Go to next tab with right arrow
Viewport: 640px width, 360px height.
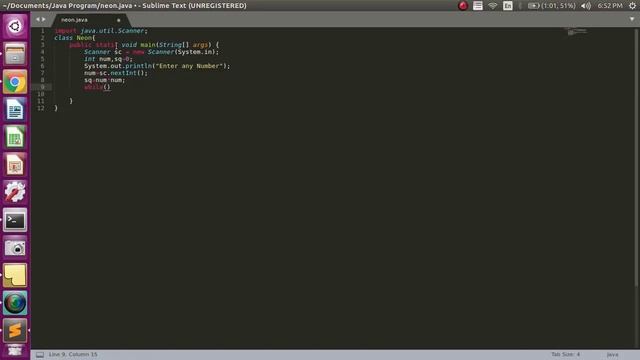(44, 19)
